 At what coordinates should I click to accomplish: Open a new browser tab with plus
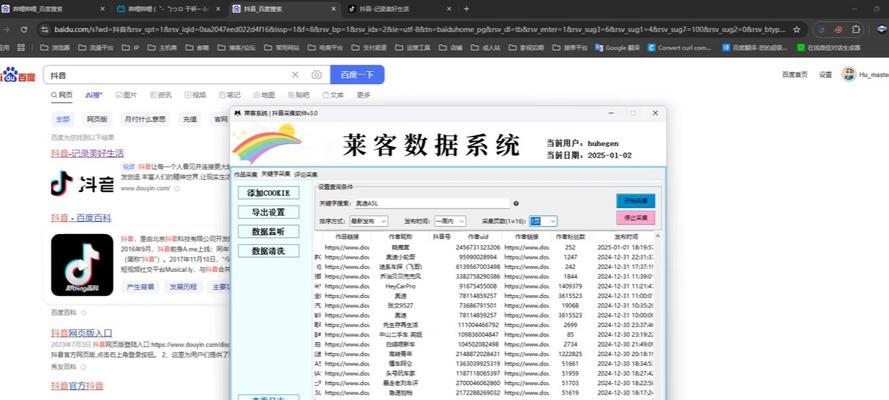pyautogui.click(x=466, y=9)
